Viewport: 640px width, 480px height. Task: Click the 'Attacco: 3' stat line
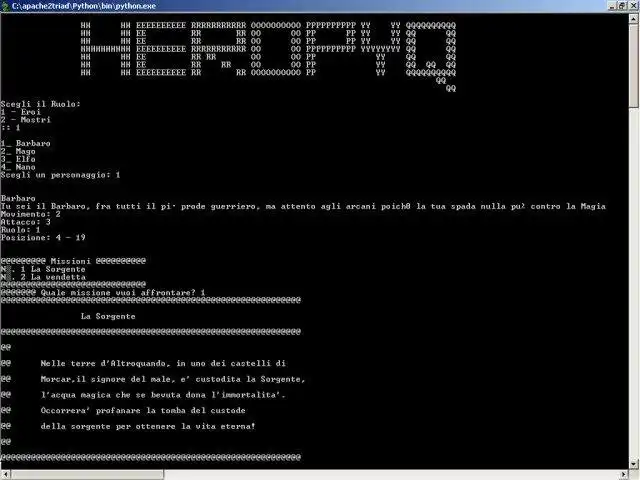click(26, 222)
